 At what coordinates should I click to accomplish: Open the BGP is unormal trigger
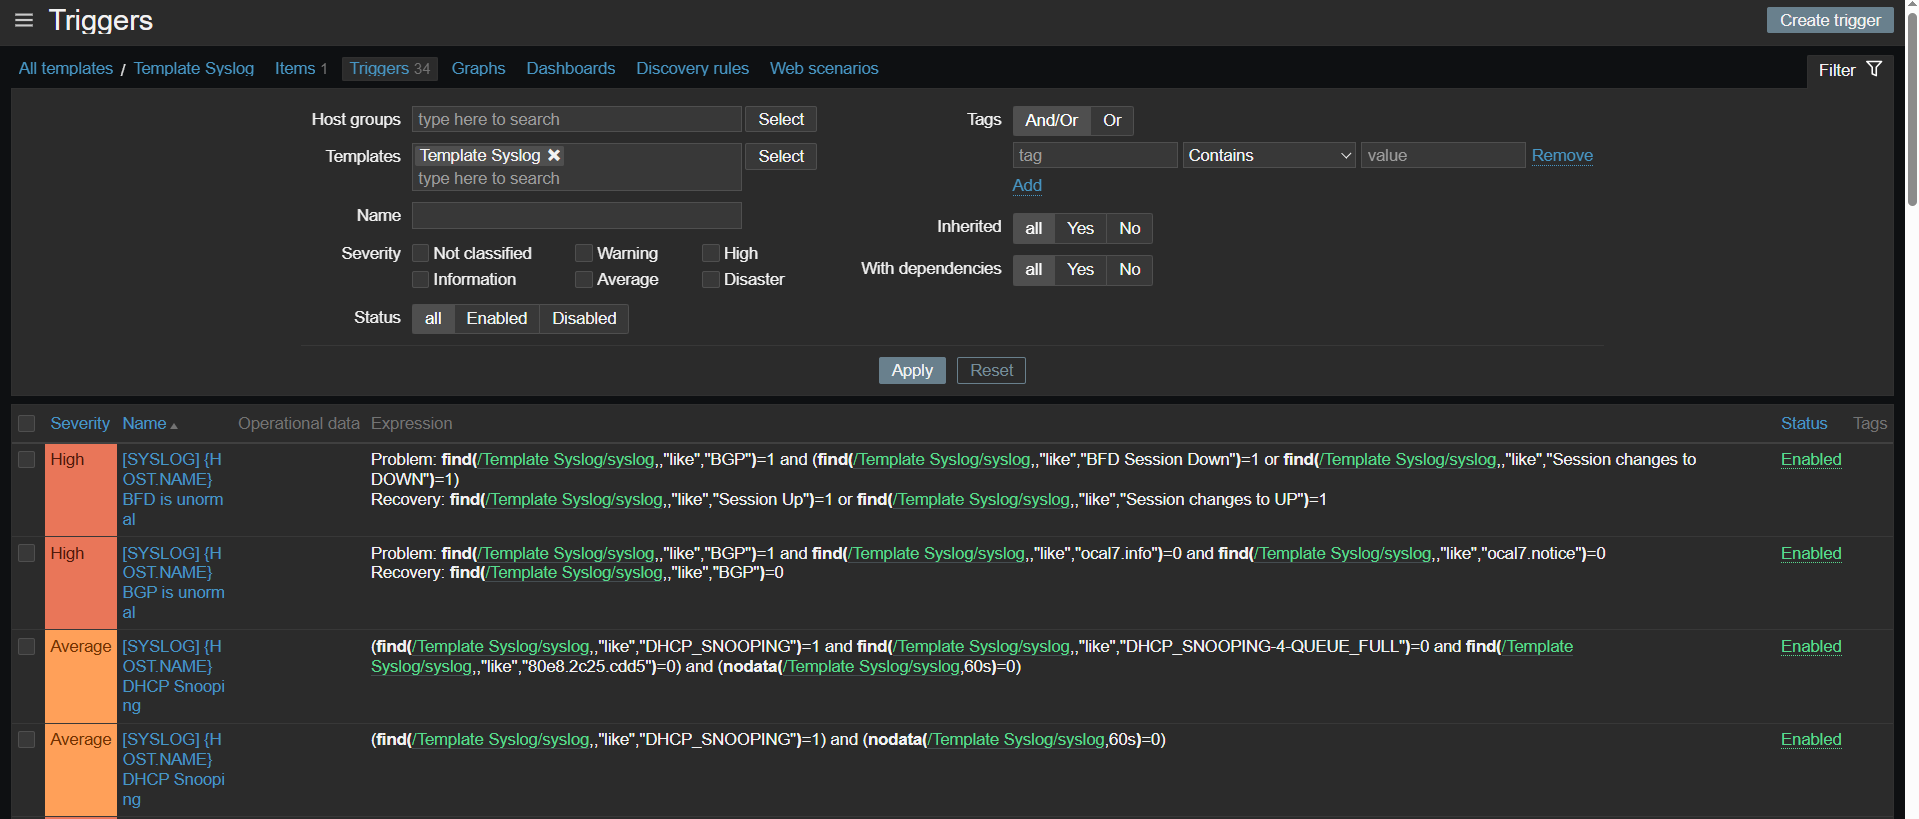pos(173,582)
